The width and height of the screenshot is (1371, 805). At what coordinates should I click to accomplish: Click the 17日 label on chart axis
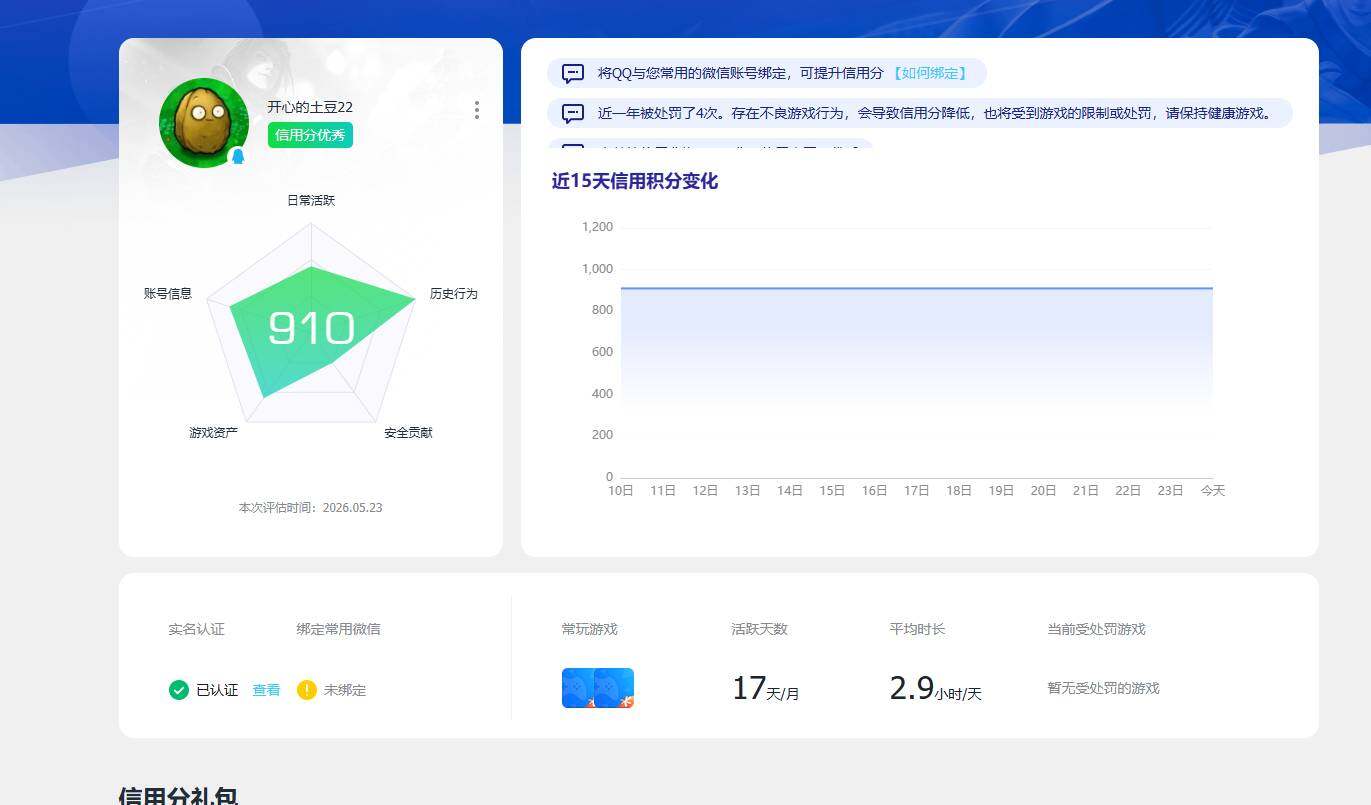pyautogui.click(x=917, y=491)
